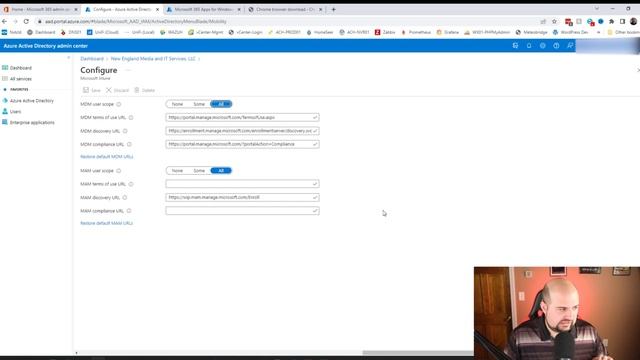Screen dimensions: 640x360
Task: Open the Zabbix bookmark
Action: pos(385,32)
